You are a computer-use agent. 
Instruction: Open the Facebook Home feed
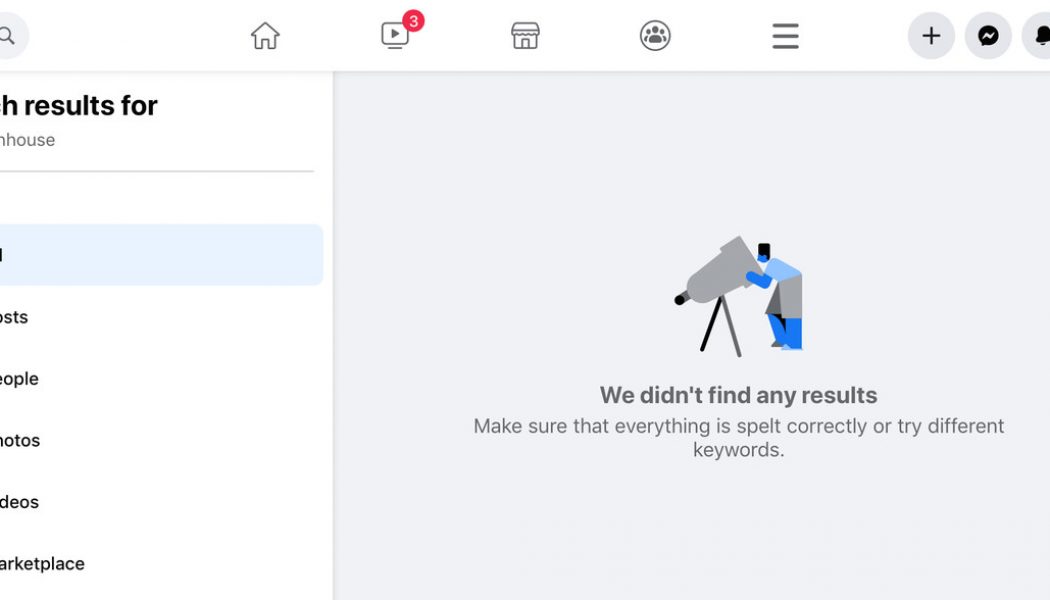click(x=264, y=35)
